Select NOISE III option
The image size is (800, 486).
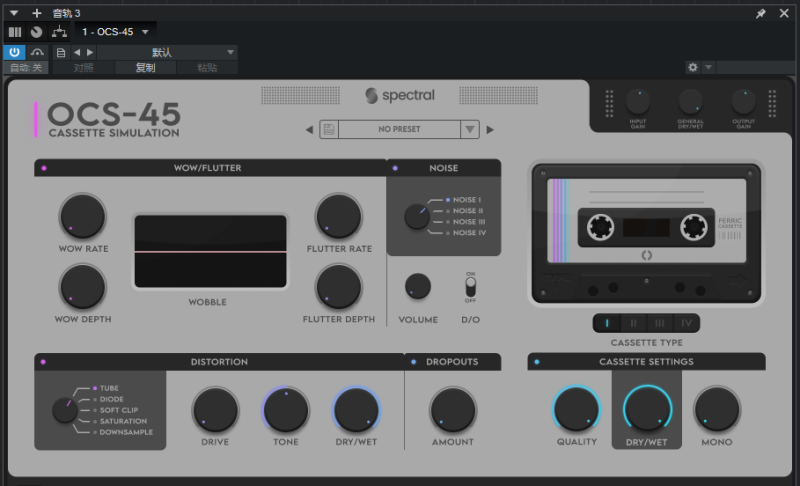point(468,222)
